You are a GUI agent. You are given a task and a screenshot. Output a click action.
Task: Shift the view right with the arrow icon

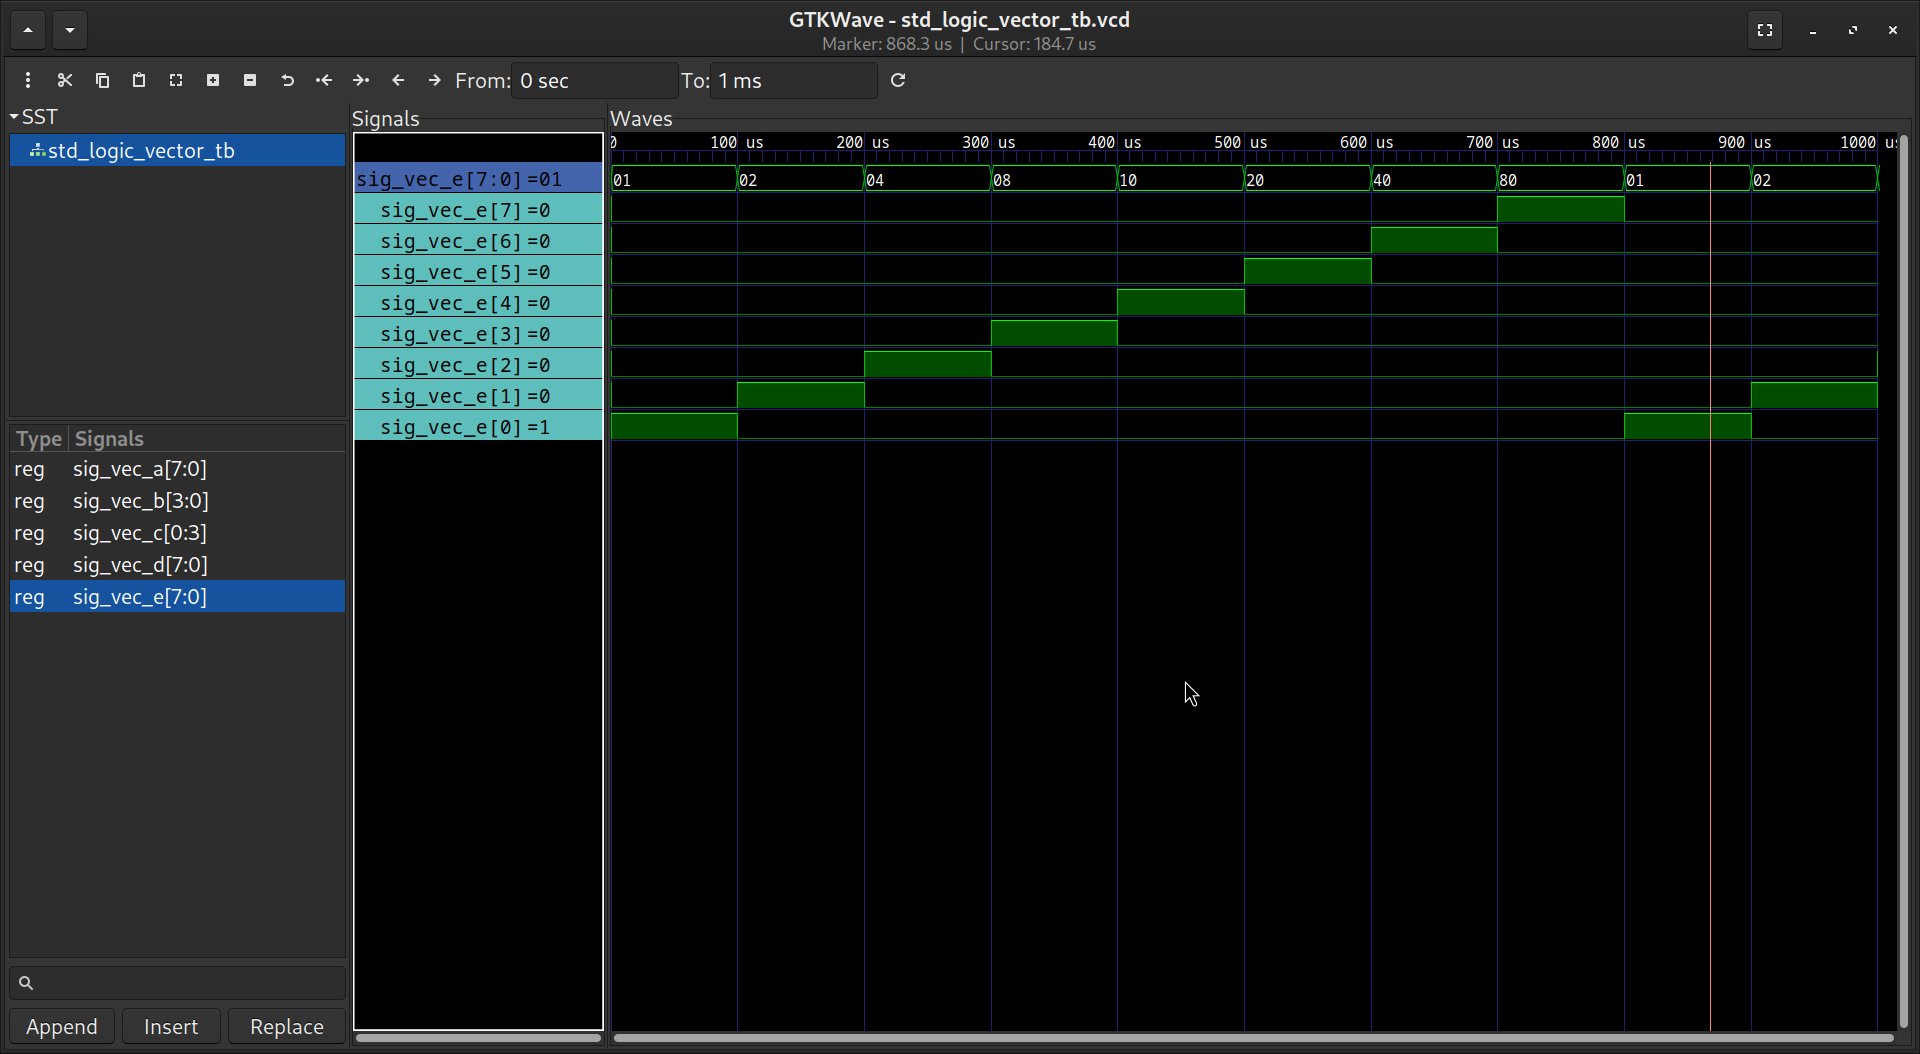[x=435, y=80]
